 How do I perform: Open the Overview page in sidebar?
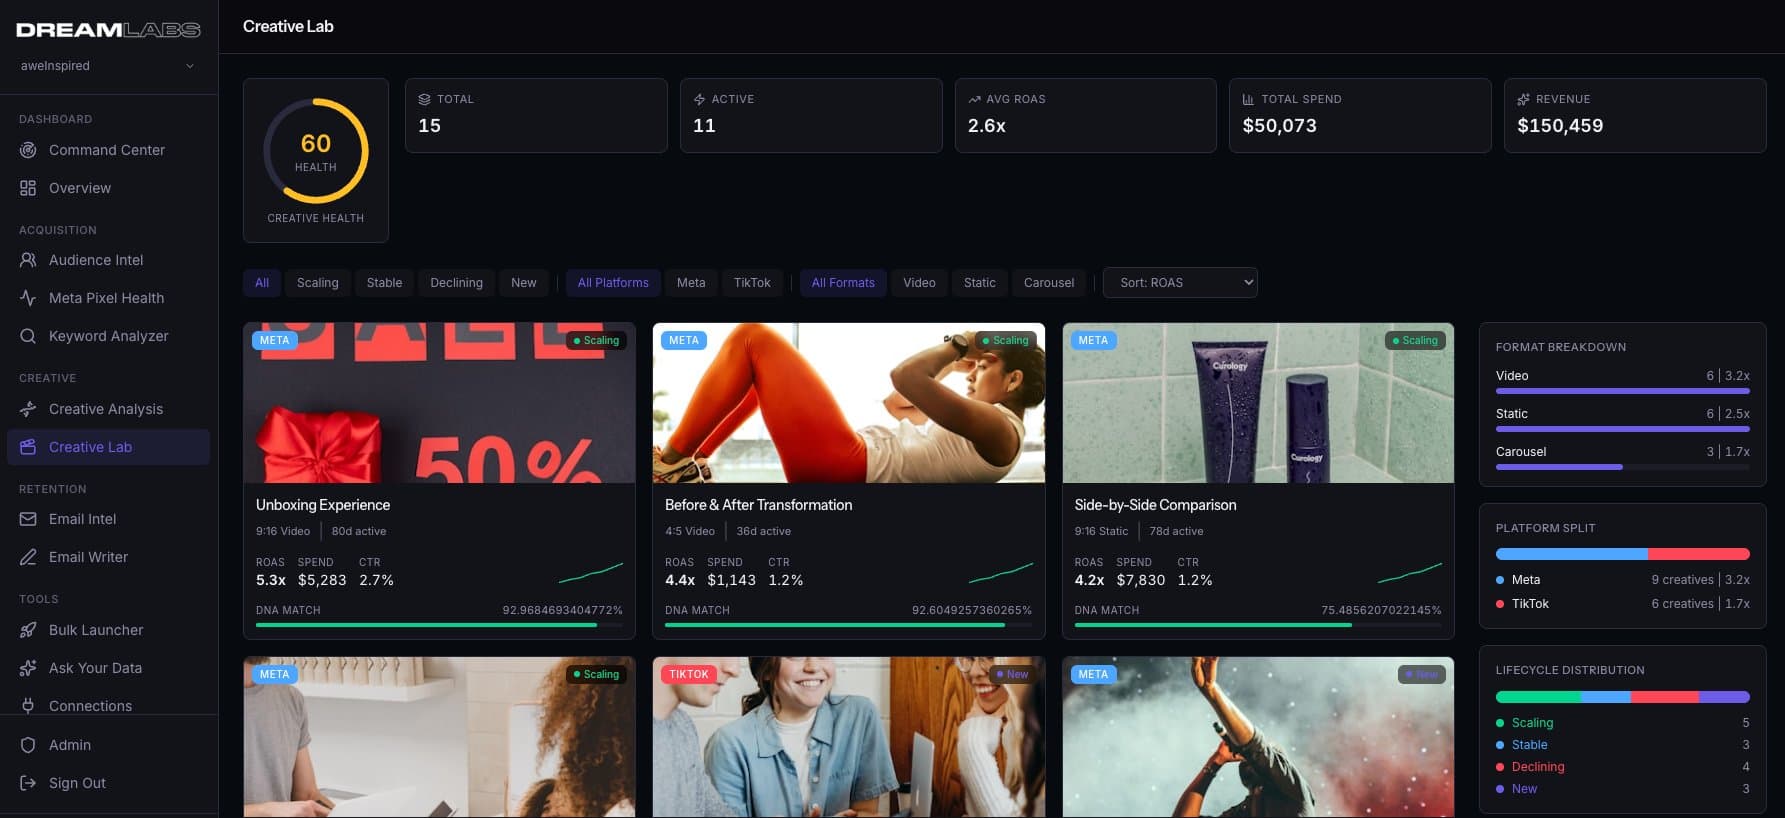point(80,188)
